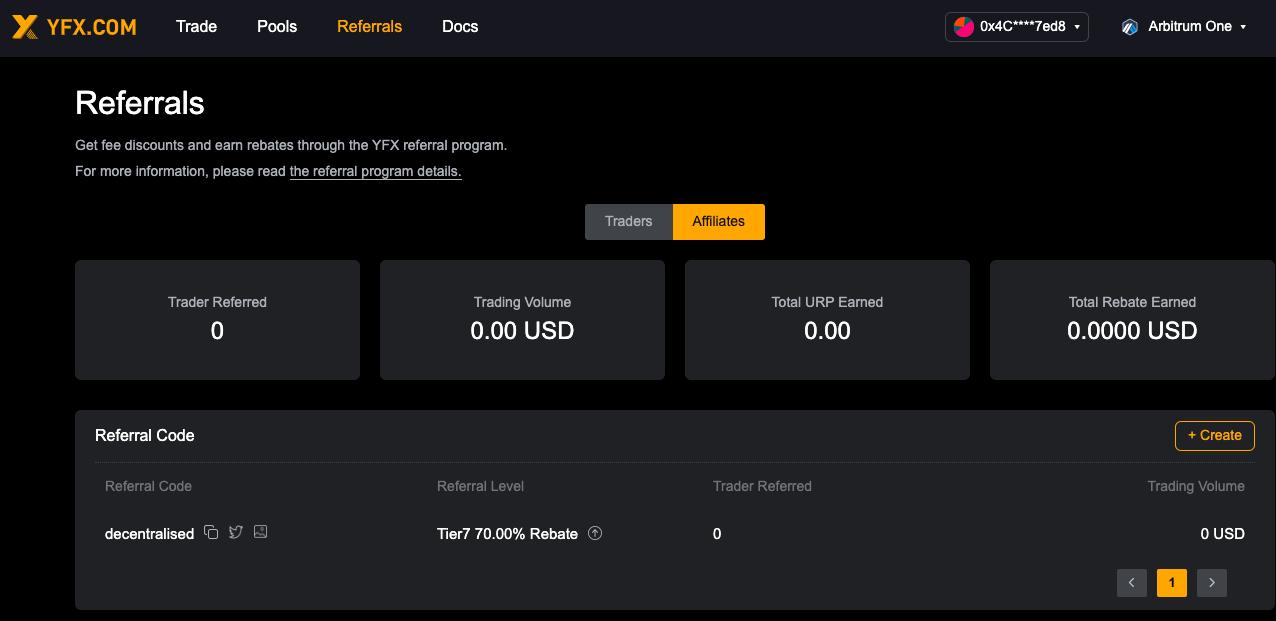Open the Pools menu
Image resolution: width=1276 pixels, height=621 pixels.
pyautogui.click(x=277, y=27)
